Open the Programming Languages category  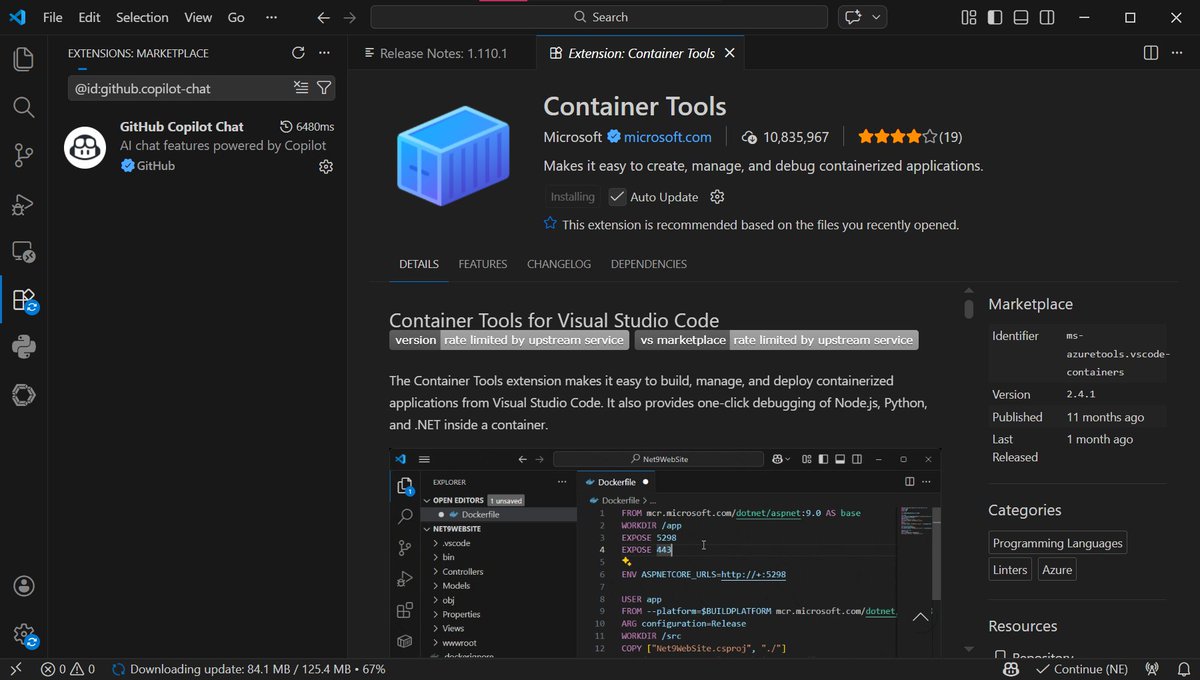[x=1058, y=543]
